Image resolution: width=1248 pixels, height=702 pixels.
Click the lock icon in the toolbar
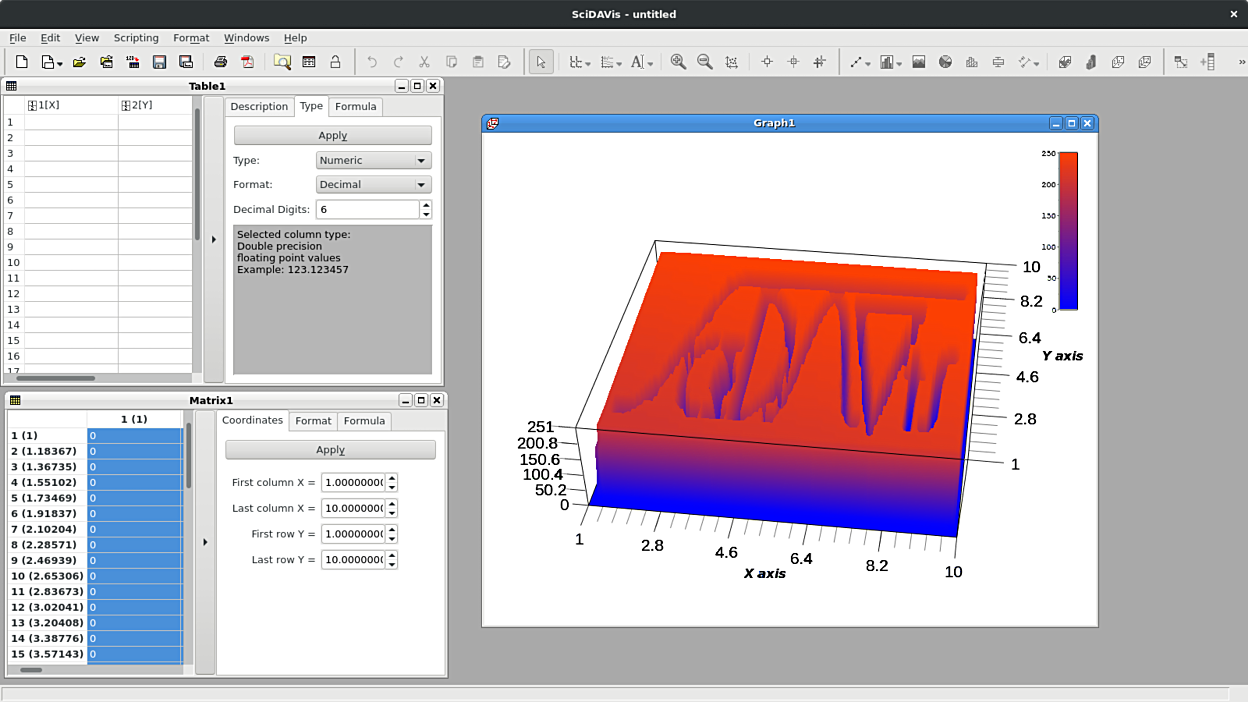coord(335,62)
